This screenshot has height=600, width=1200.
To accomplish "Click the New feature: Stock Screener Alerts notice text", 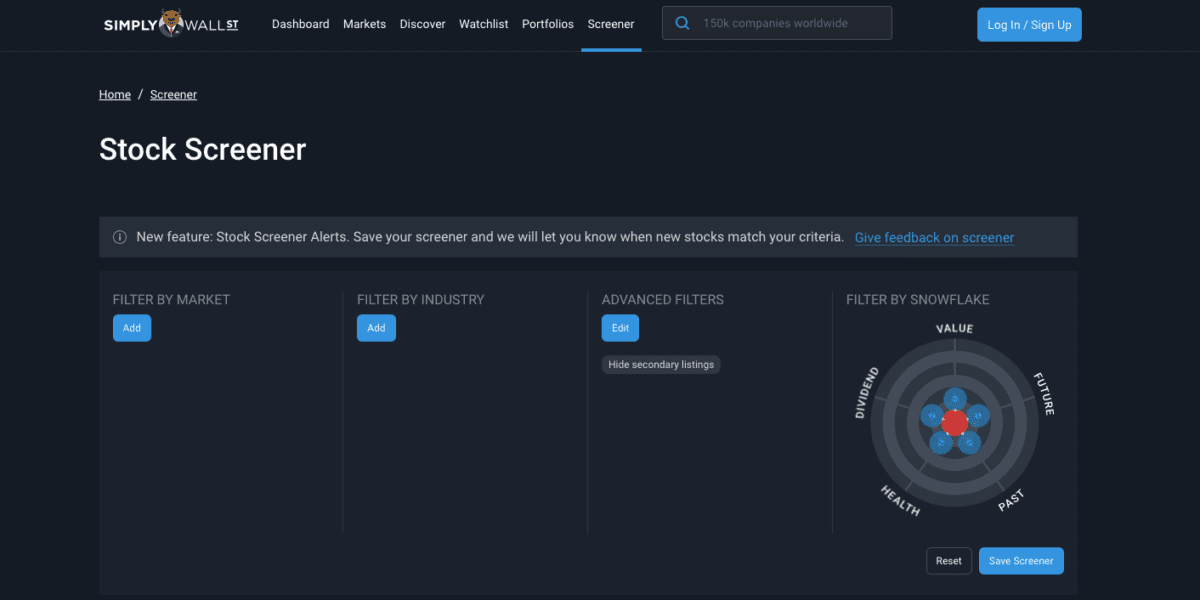I will coord(490,238).
